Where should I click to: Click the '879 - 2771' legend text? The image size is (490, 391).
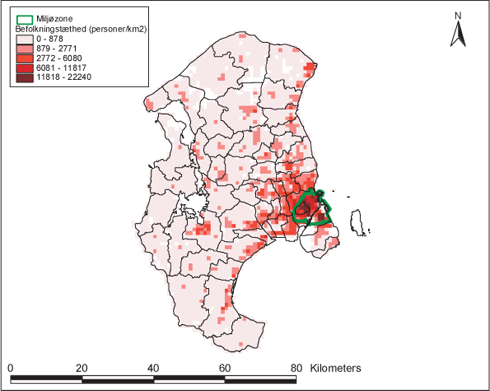point(57,49)
